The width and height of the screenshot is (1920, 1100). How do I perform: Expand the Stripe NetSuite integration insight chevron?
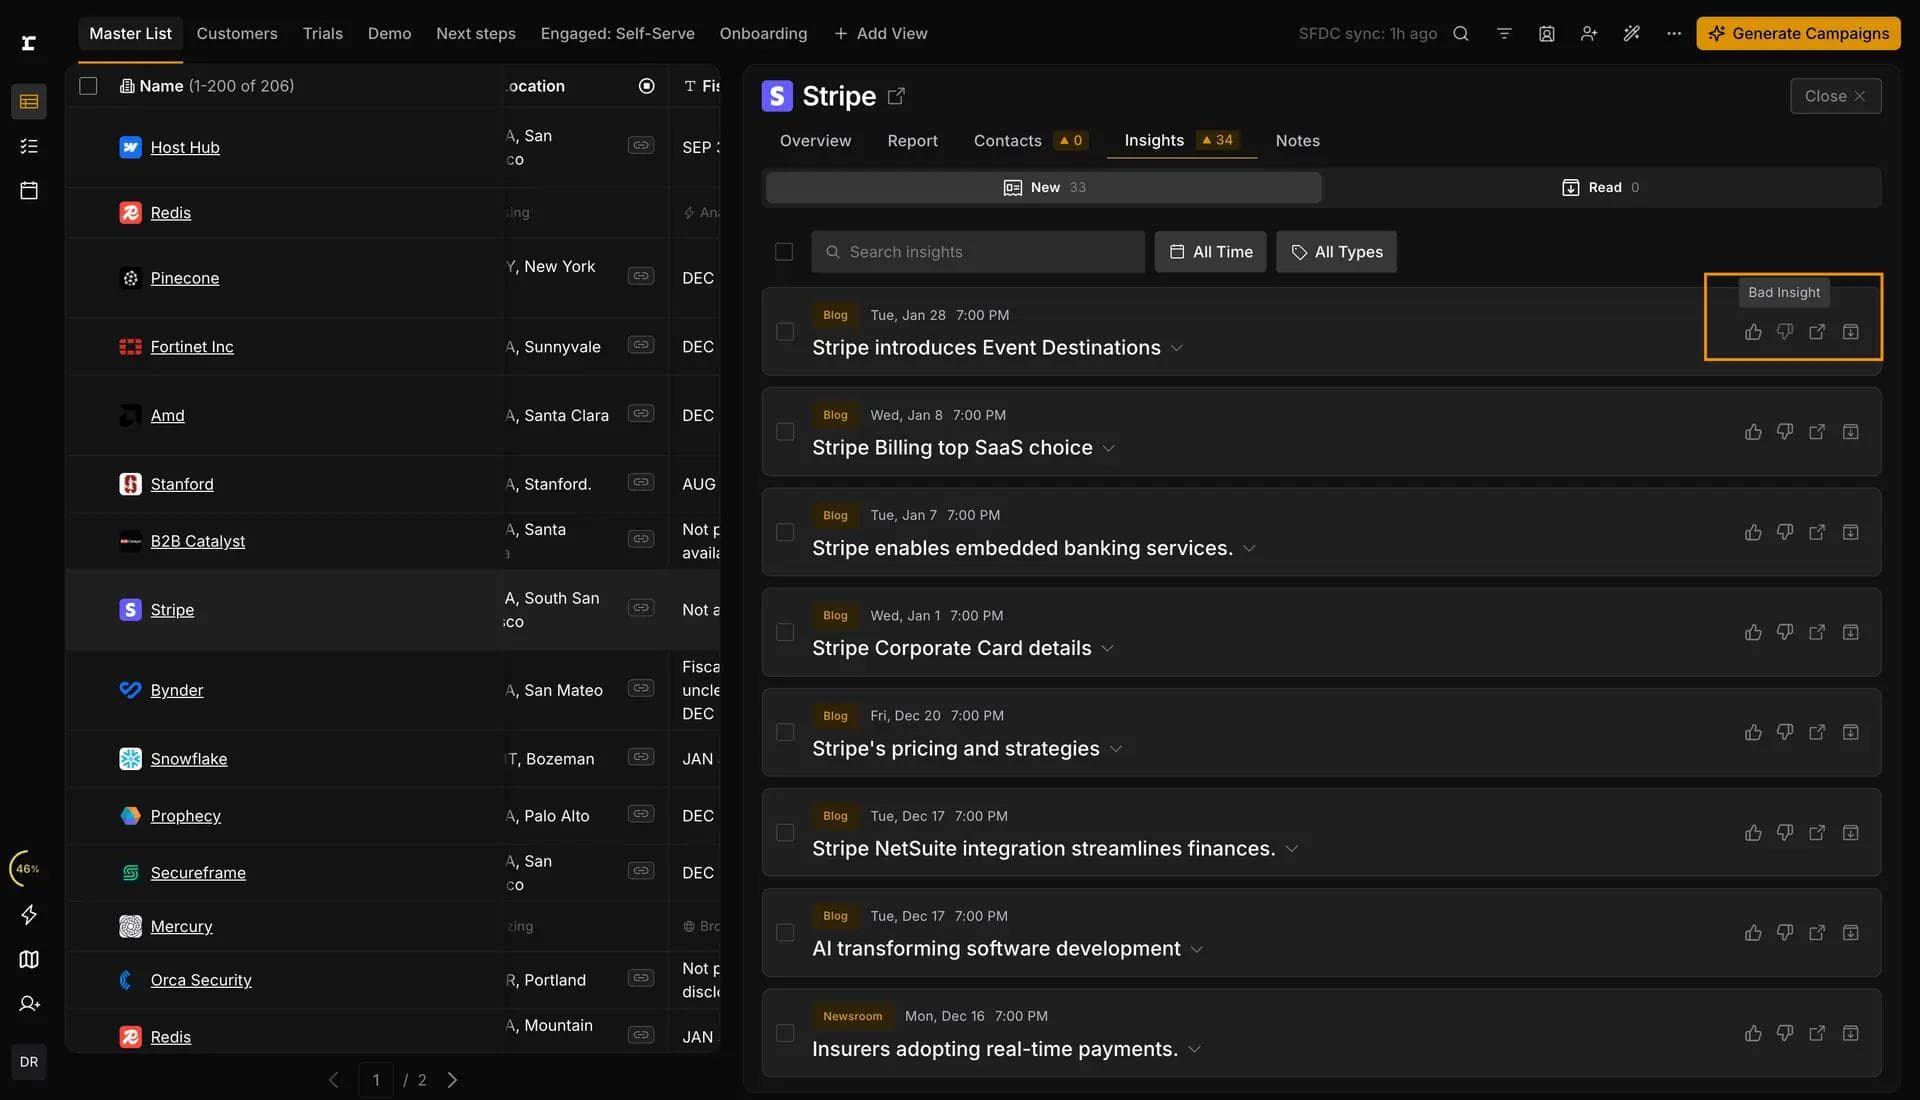tap(1292, 849)
